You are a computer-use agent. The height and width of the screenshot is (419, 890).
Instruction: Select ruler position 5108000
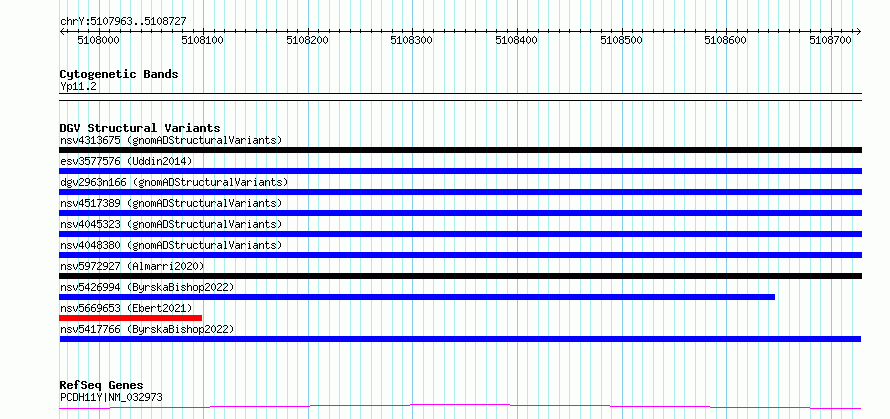[x=98, y=40]
